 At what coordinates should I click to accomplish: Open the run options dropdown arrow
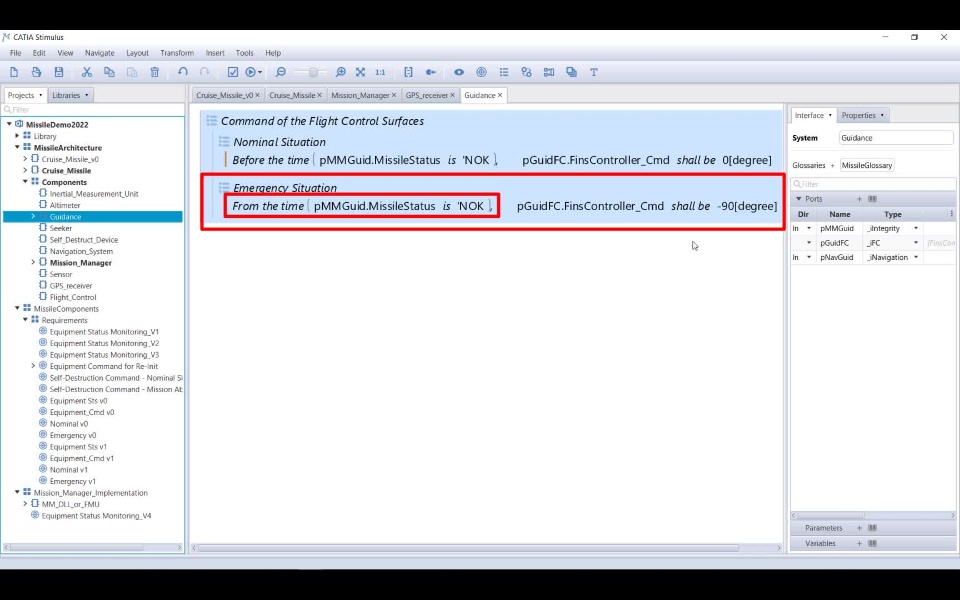pyautogui.click(x=260, y=72)
